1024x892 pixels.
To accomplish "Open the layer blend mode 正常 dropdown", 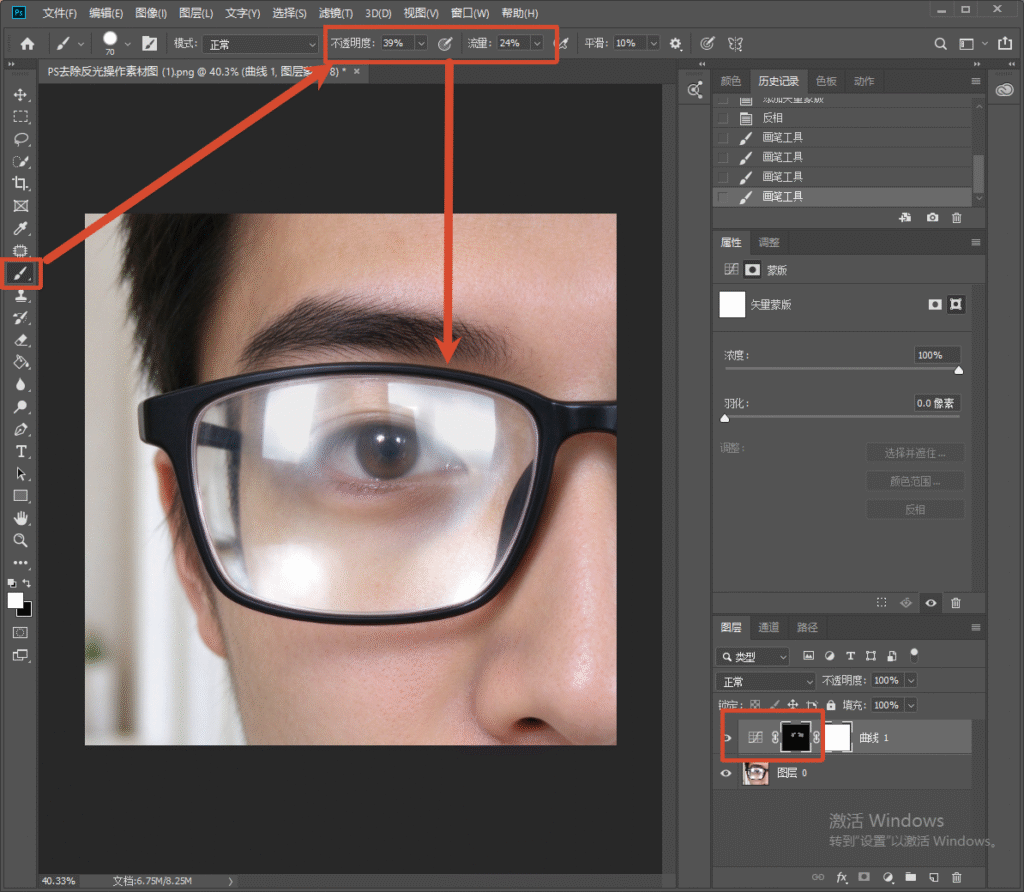I will point(765,682).
